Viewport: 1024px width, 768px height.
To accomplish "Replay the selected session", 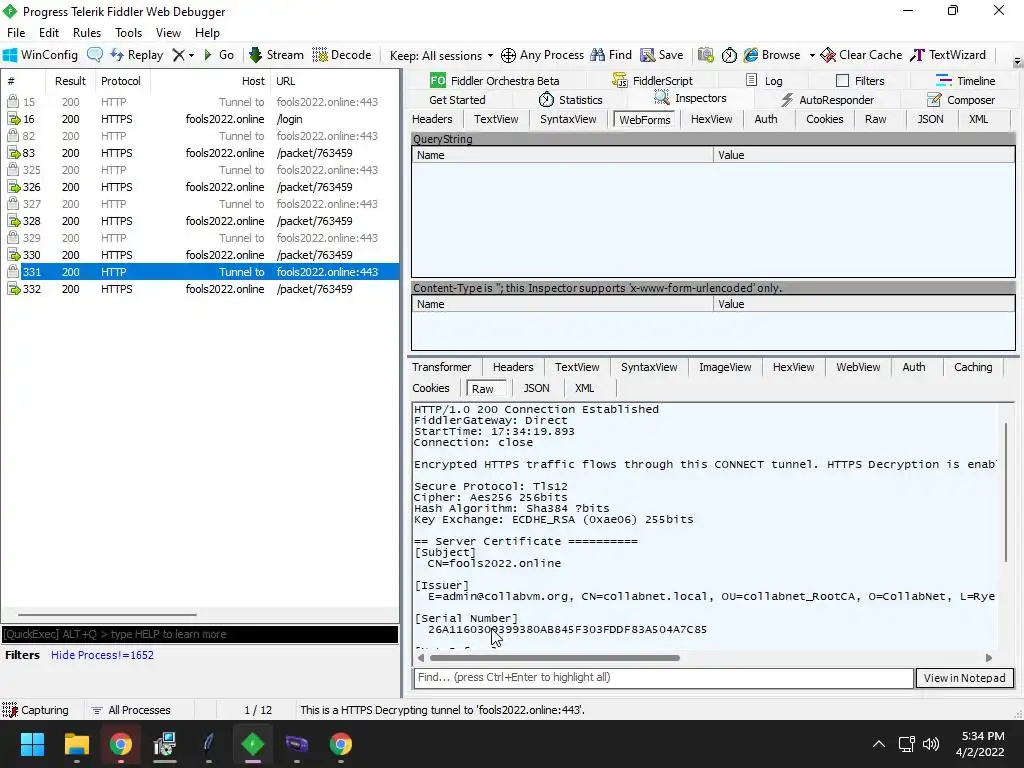I will (136, 55).
